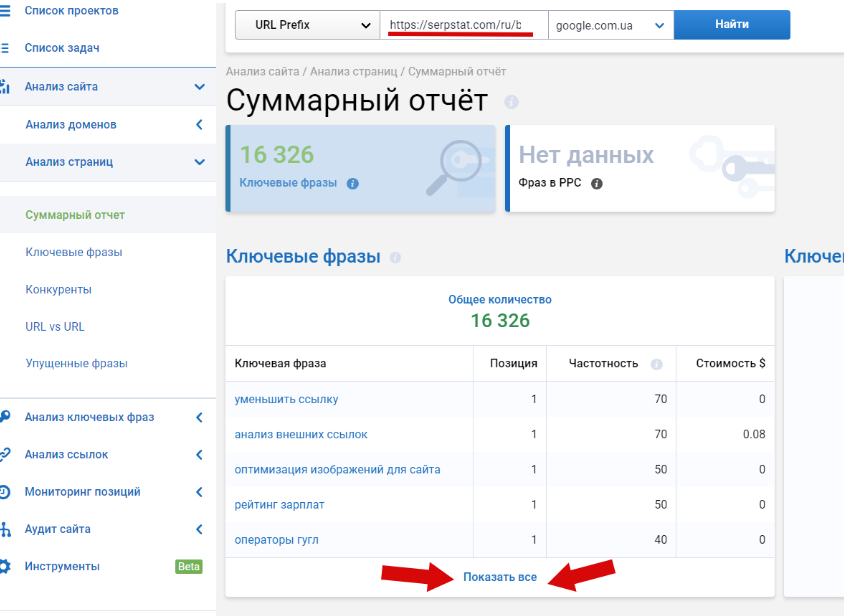844x616 pixels.
Task: Click Ключевая фраза column header
Action: [x=280, y=363]
